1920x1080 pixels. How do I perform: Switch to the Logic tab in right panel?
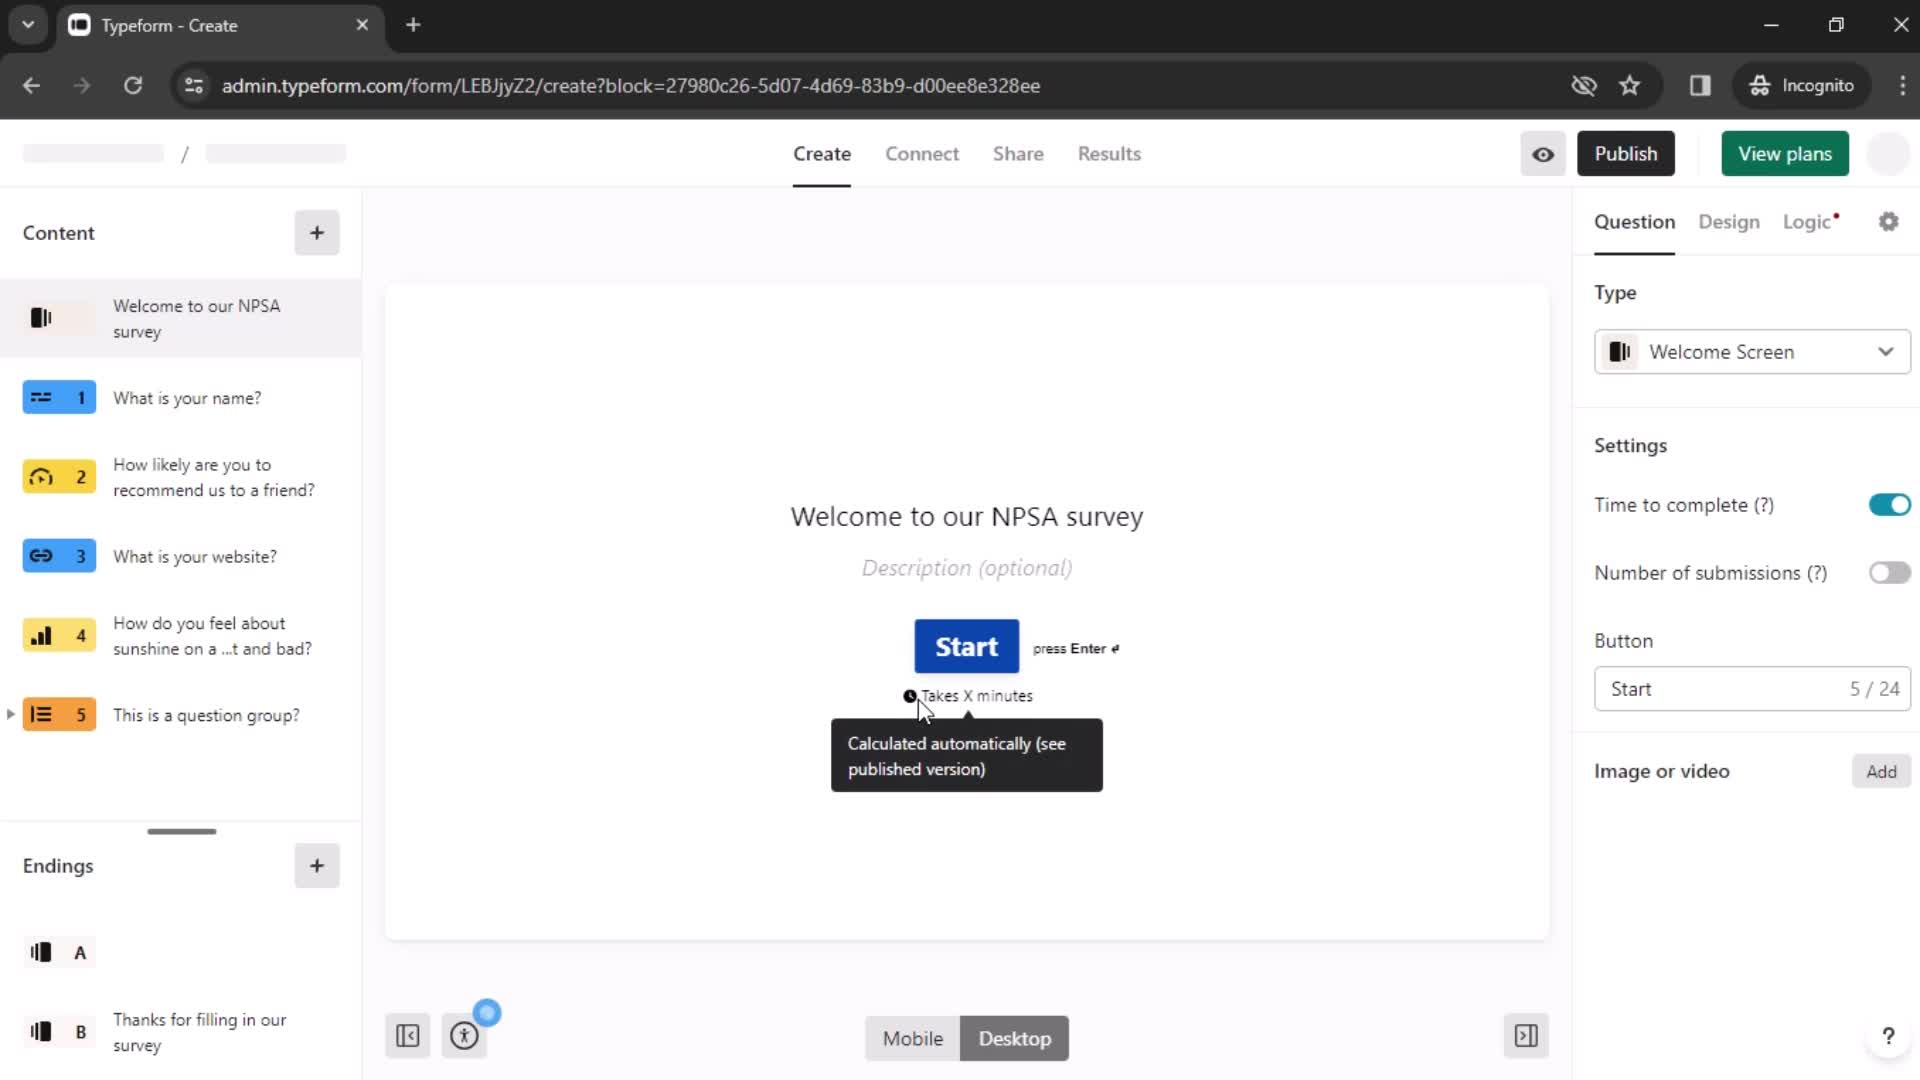point(1808,222)
